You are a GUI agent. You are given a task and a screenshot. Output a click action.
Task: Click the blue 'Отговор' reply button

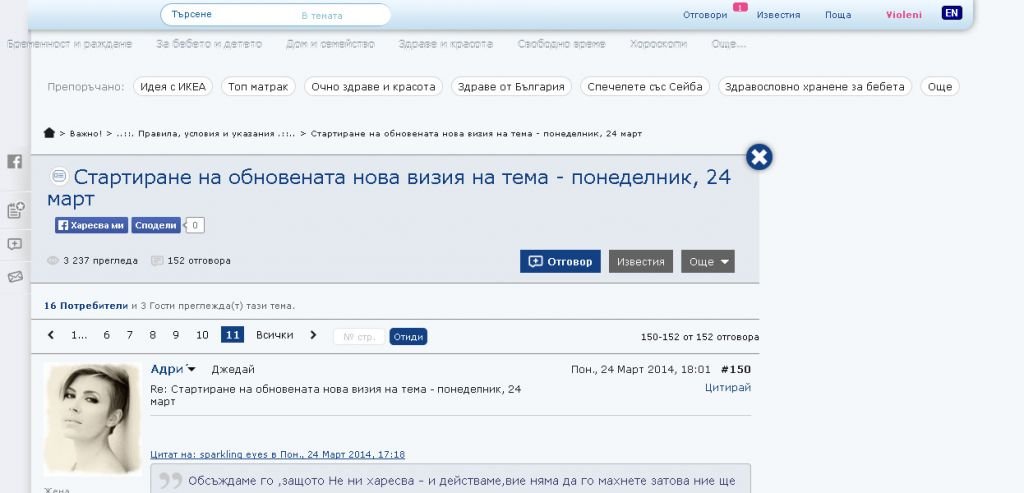(x=560, y=262)
